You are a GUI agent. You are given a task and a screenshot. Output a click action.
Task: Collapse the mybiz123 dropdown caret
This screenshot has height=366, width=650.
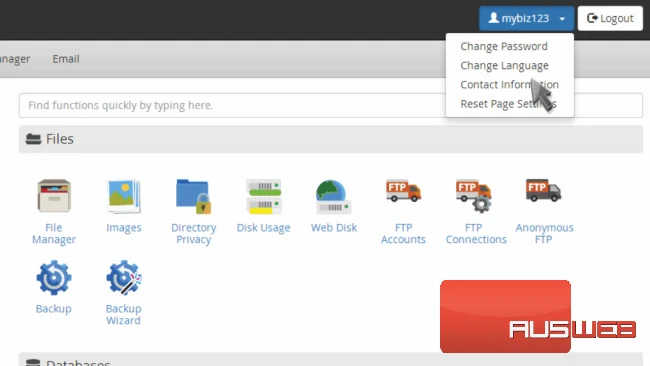[562, 19]
